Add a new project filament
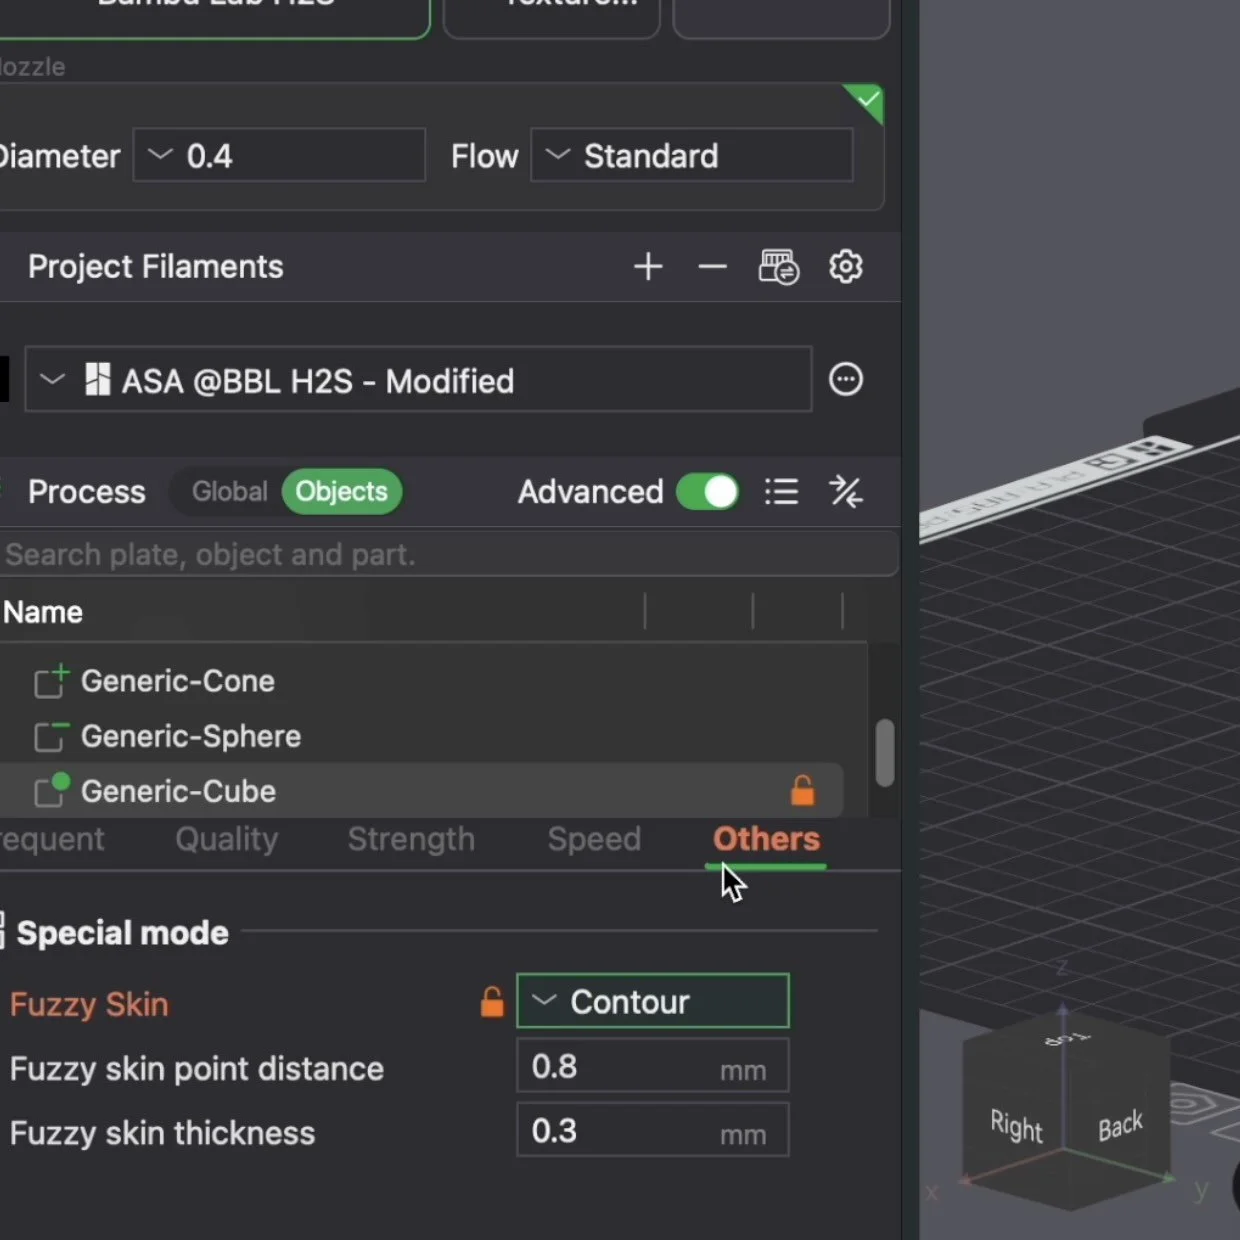The image size is (1240, 1240). 648,267
